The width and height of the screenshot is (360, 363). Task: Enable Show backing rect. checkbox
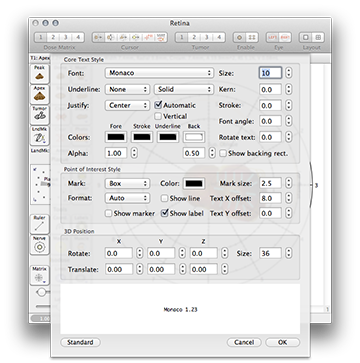point(223,153)
